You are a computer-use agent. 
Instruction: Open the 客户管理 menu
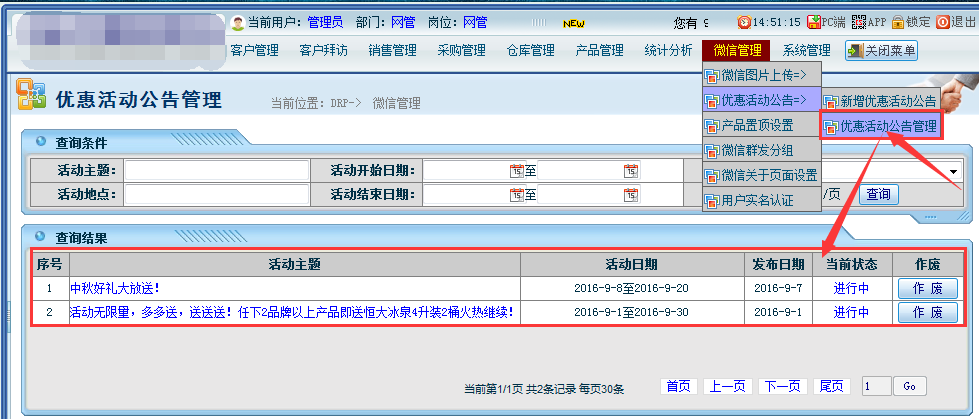[x=254, y=50]
